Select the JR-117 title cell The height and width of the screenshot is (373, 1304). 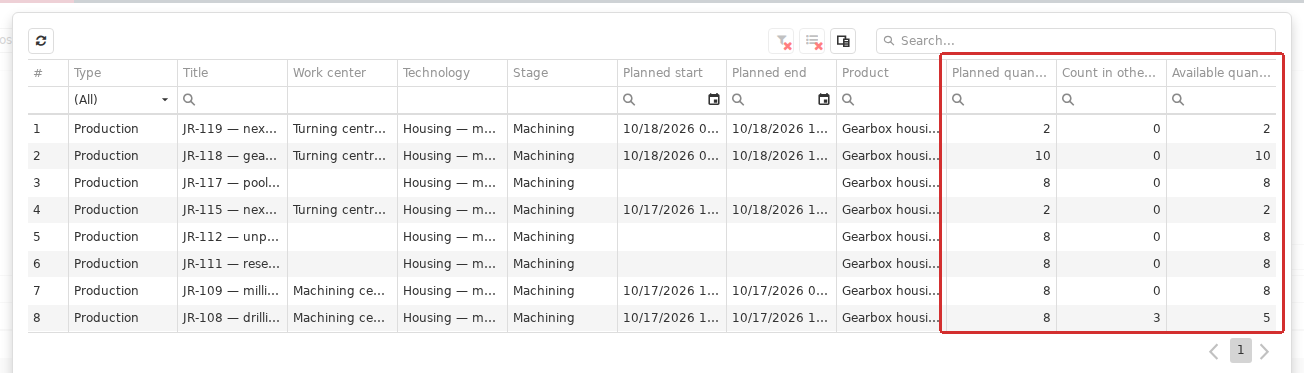[x=233, y=183]
